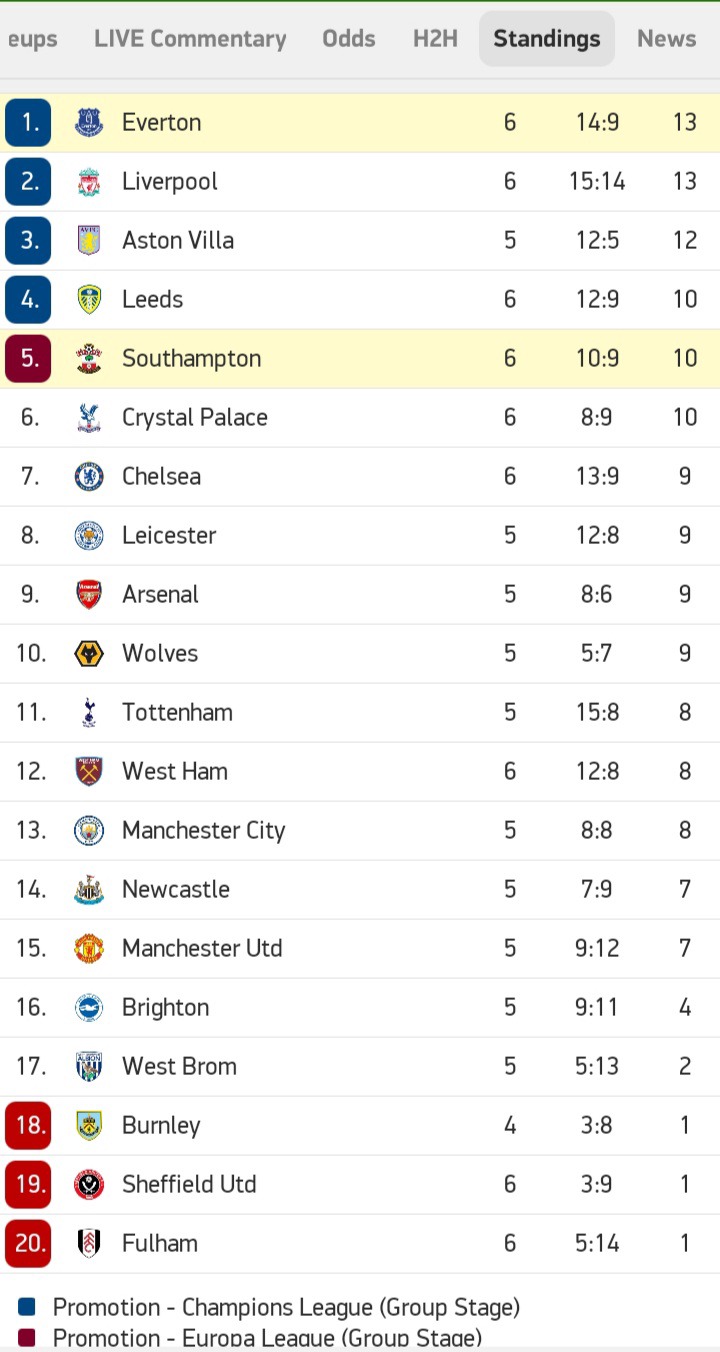Open the H2H tab
The image size is (720, 1352).
coord(435,39)
